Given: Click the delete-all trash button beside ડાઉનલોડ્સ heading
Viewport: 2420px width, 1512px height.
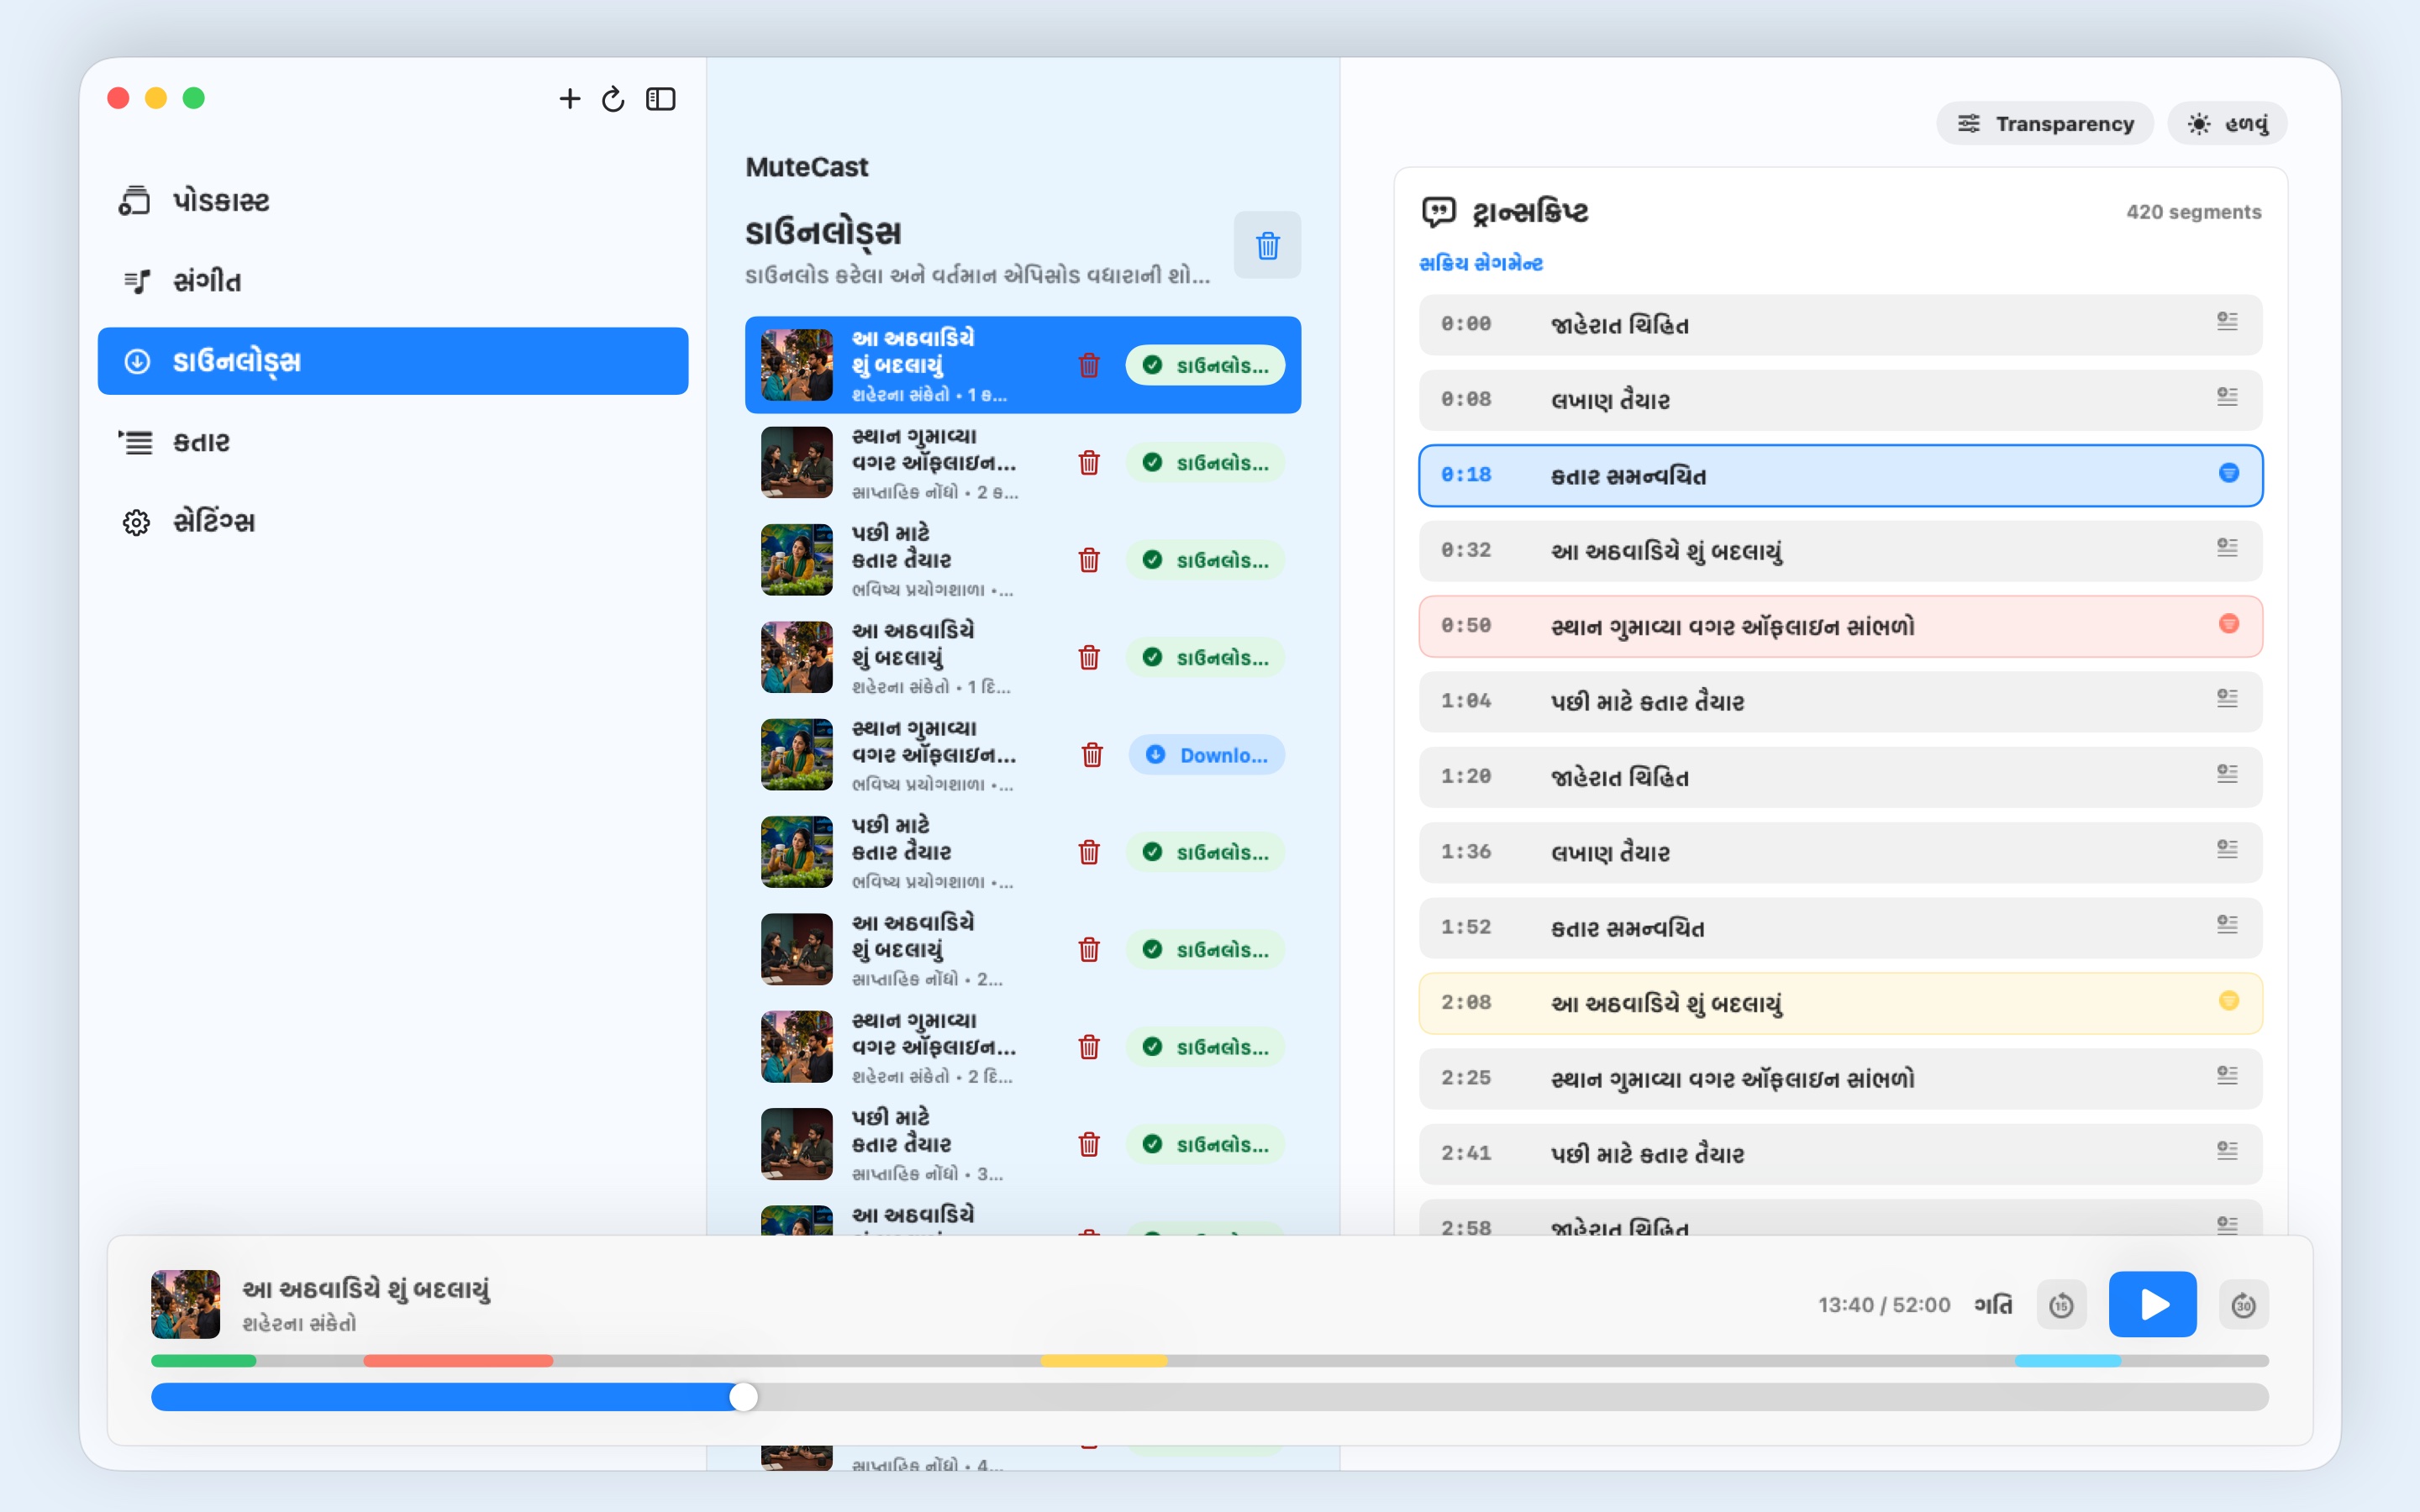Looking at the screenshot, I should (1267, 245).
